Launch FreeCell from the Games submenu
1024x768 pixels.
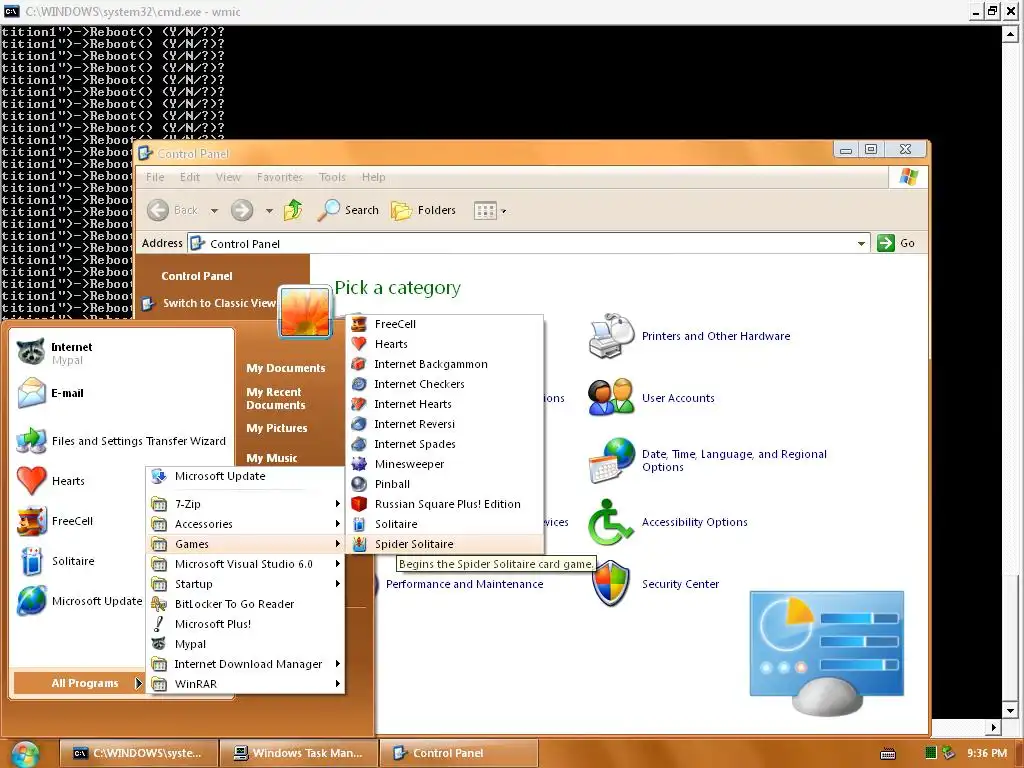pyautogui.click(x=444, y=324)
